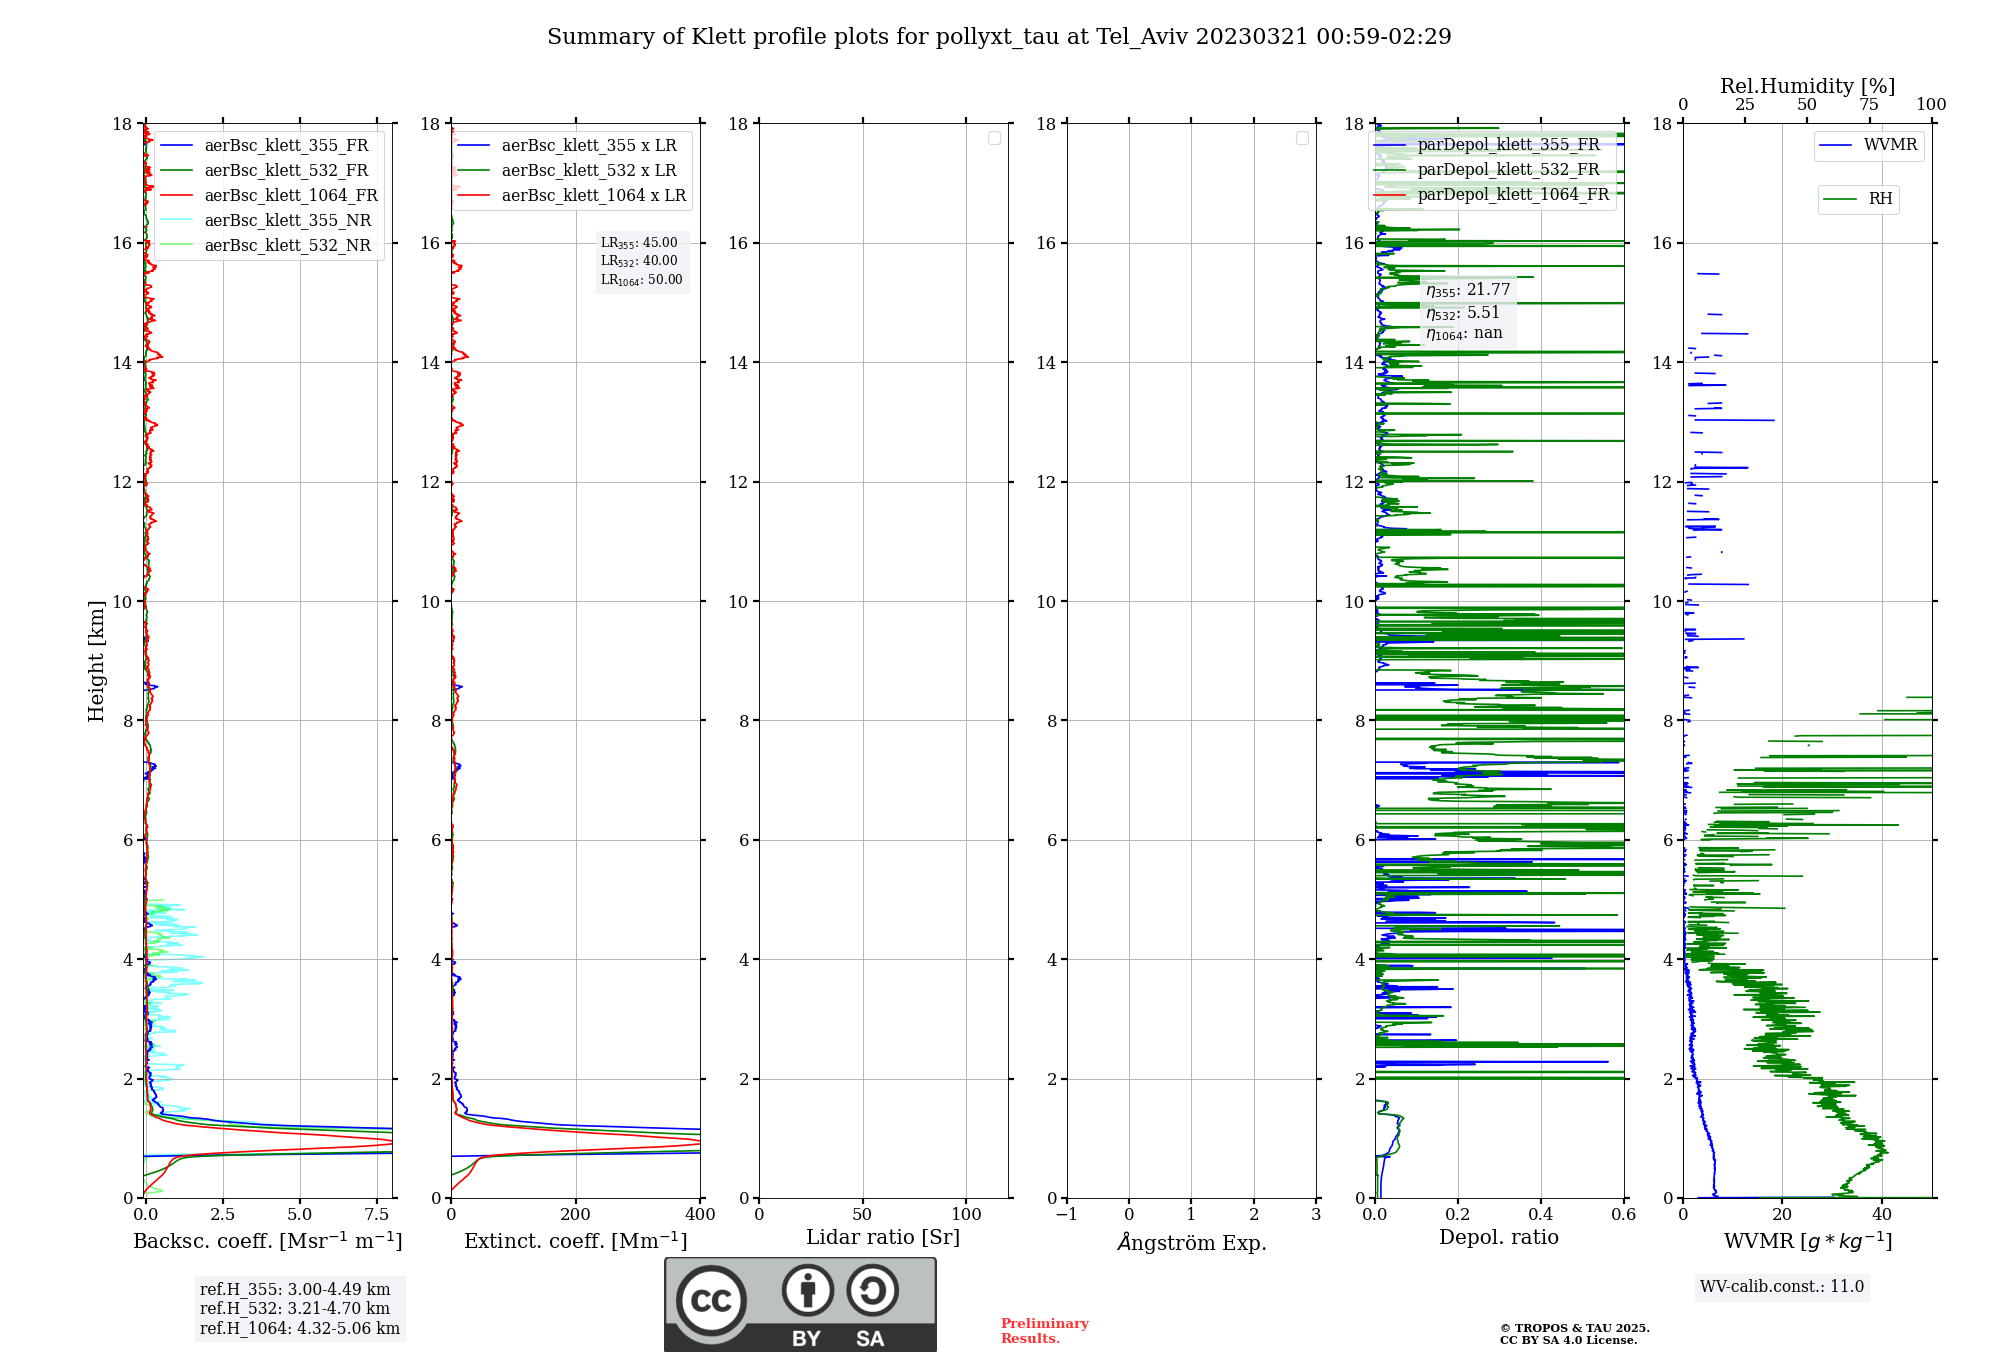Click the ref.H_1064: 4.32-5.06 km text

point(300,1329)
